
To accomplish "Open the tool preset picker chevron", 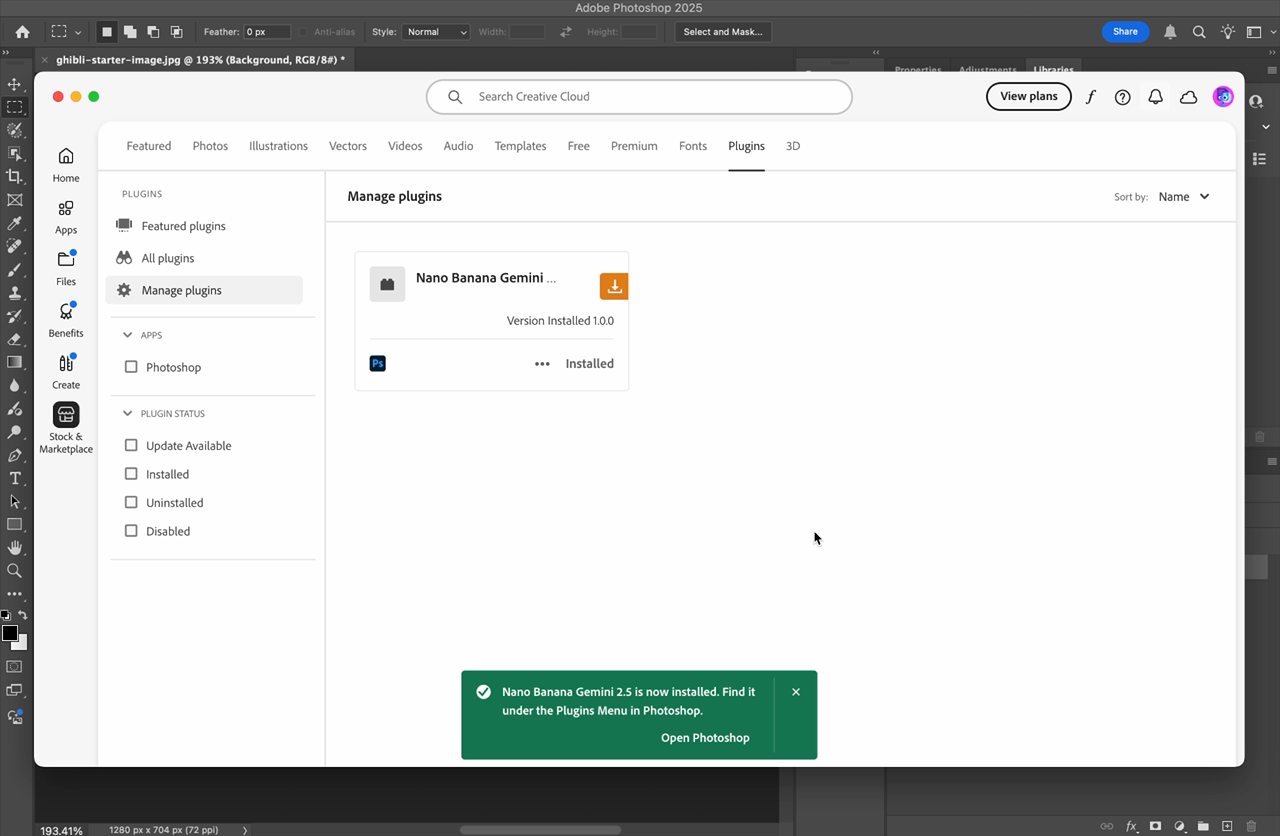I will pos(78,32).
